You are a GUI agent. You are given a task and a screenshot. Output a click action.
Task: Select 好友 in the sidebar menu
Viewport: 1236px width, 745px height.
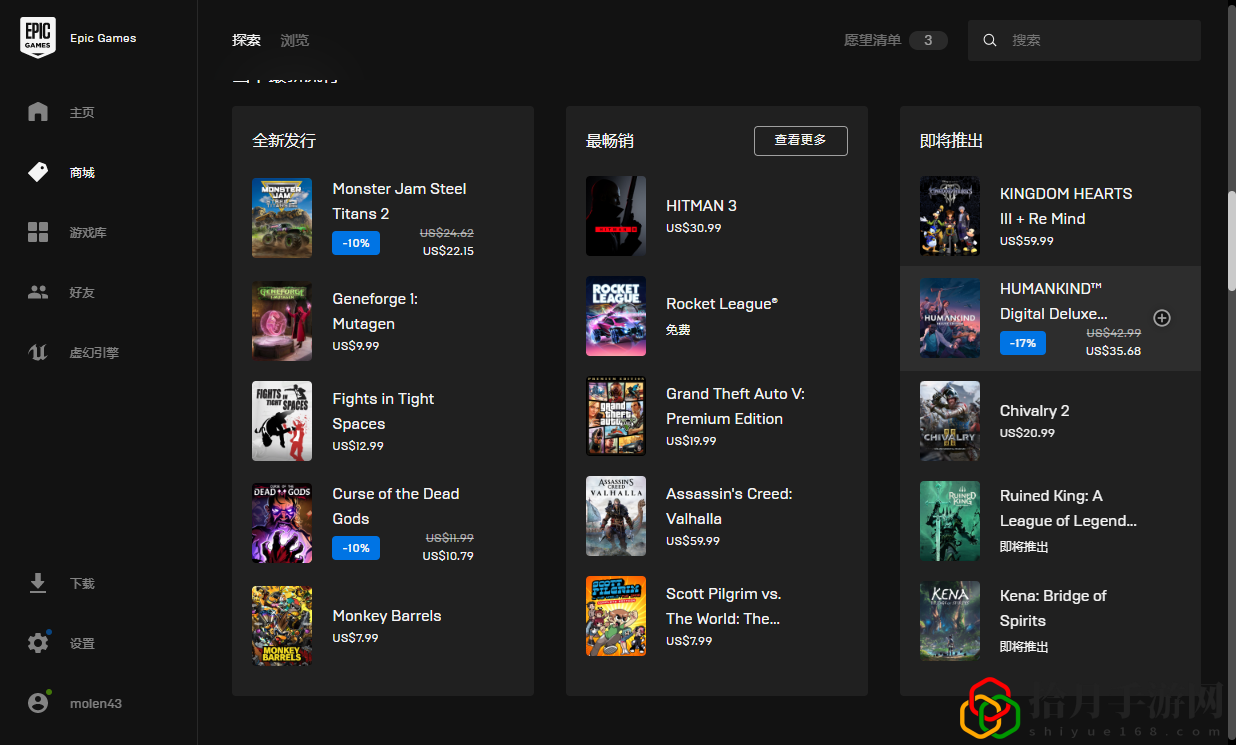[82, 293]
